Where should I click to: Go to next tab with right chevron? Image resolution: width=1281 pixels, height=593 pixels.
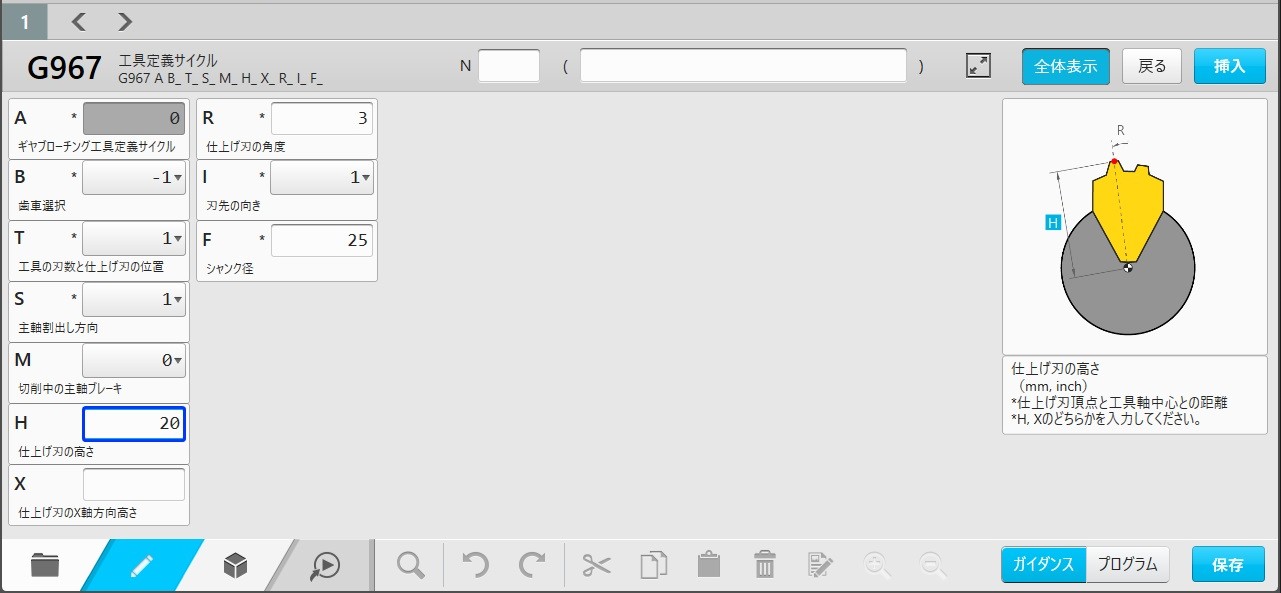(125, 21)
